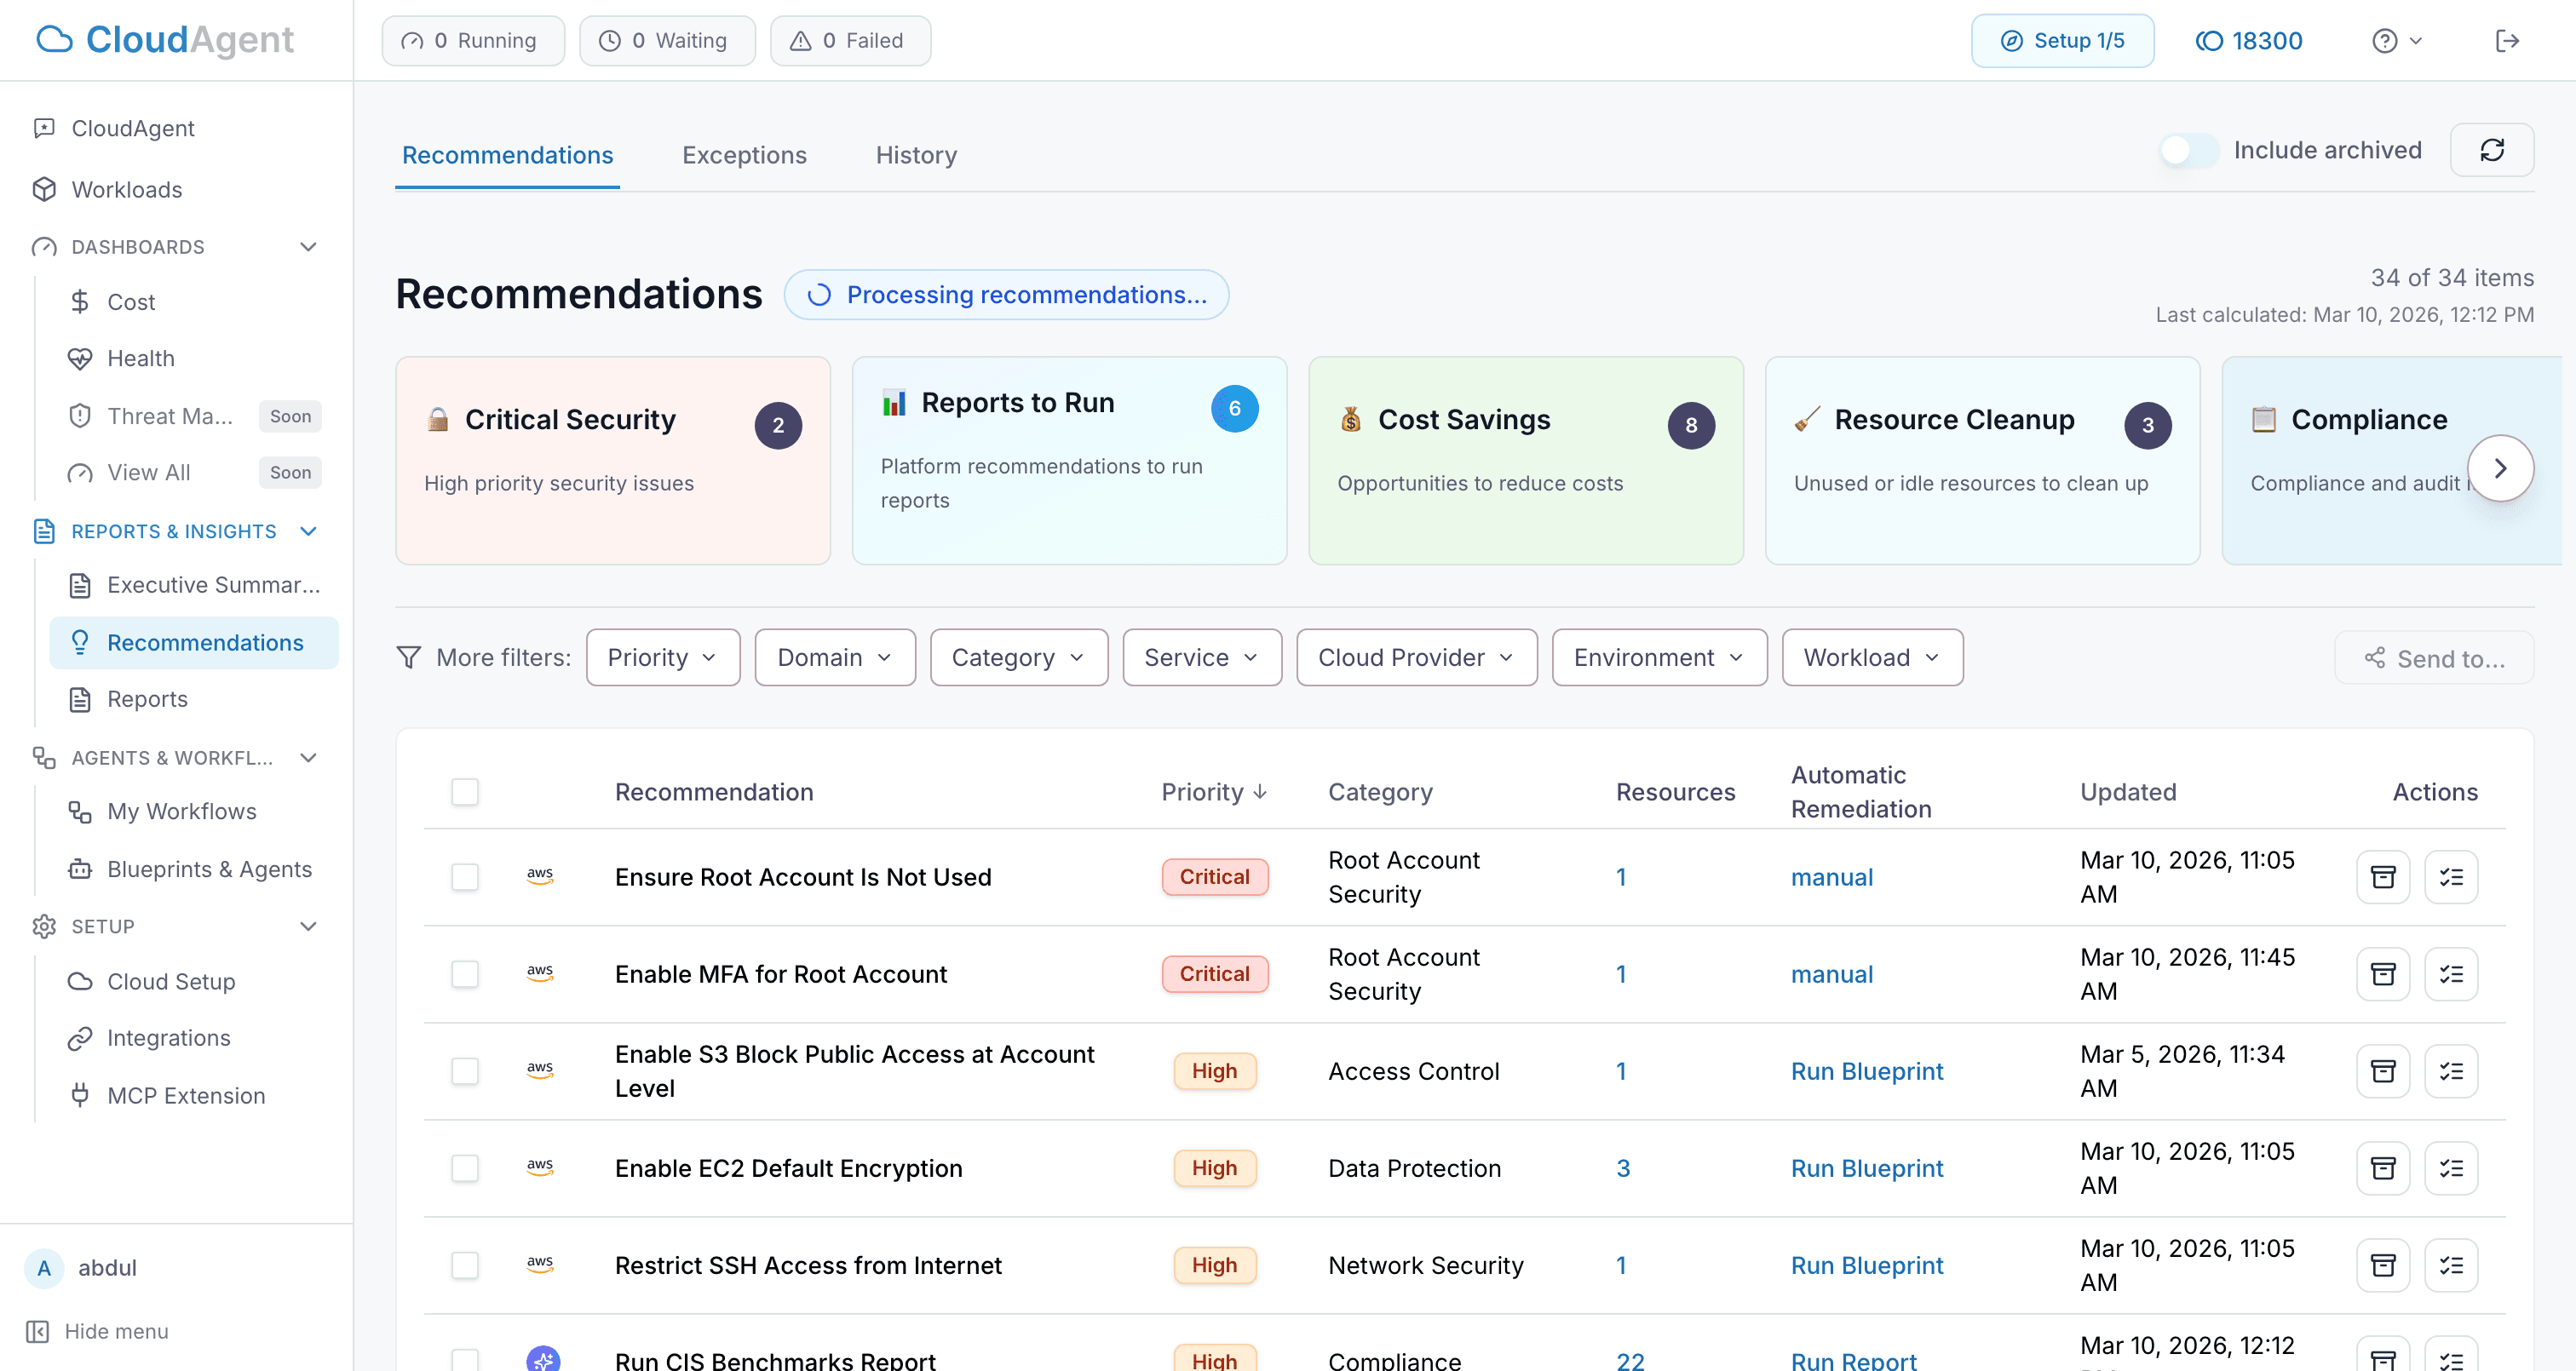This screenshot has width=2576, height=1371.
Task: Open the Workloads section in the sidebar
Action: tap(126, 189)
